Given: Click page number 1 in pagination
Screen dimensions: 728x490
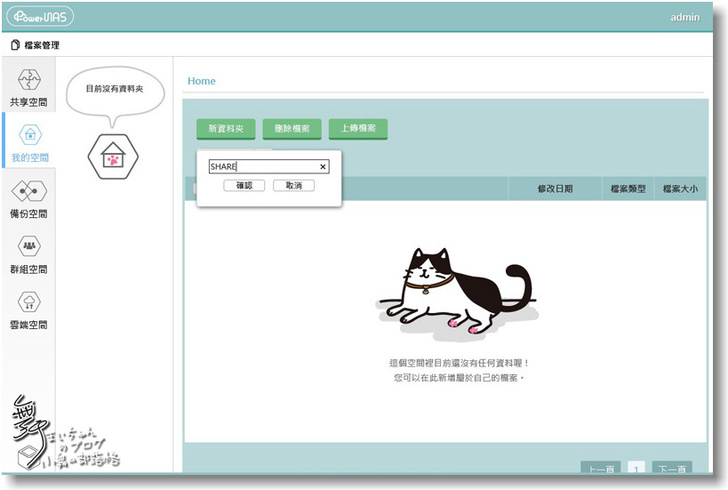Looking at the screenshot, I should click(x=637, y=468).
